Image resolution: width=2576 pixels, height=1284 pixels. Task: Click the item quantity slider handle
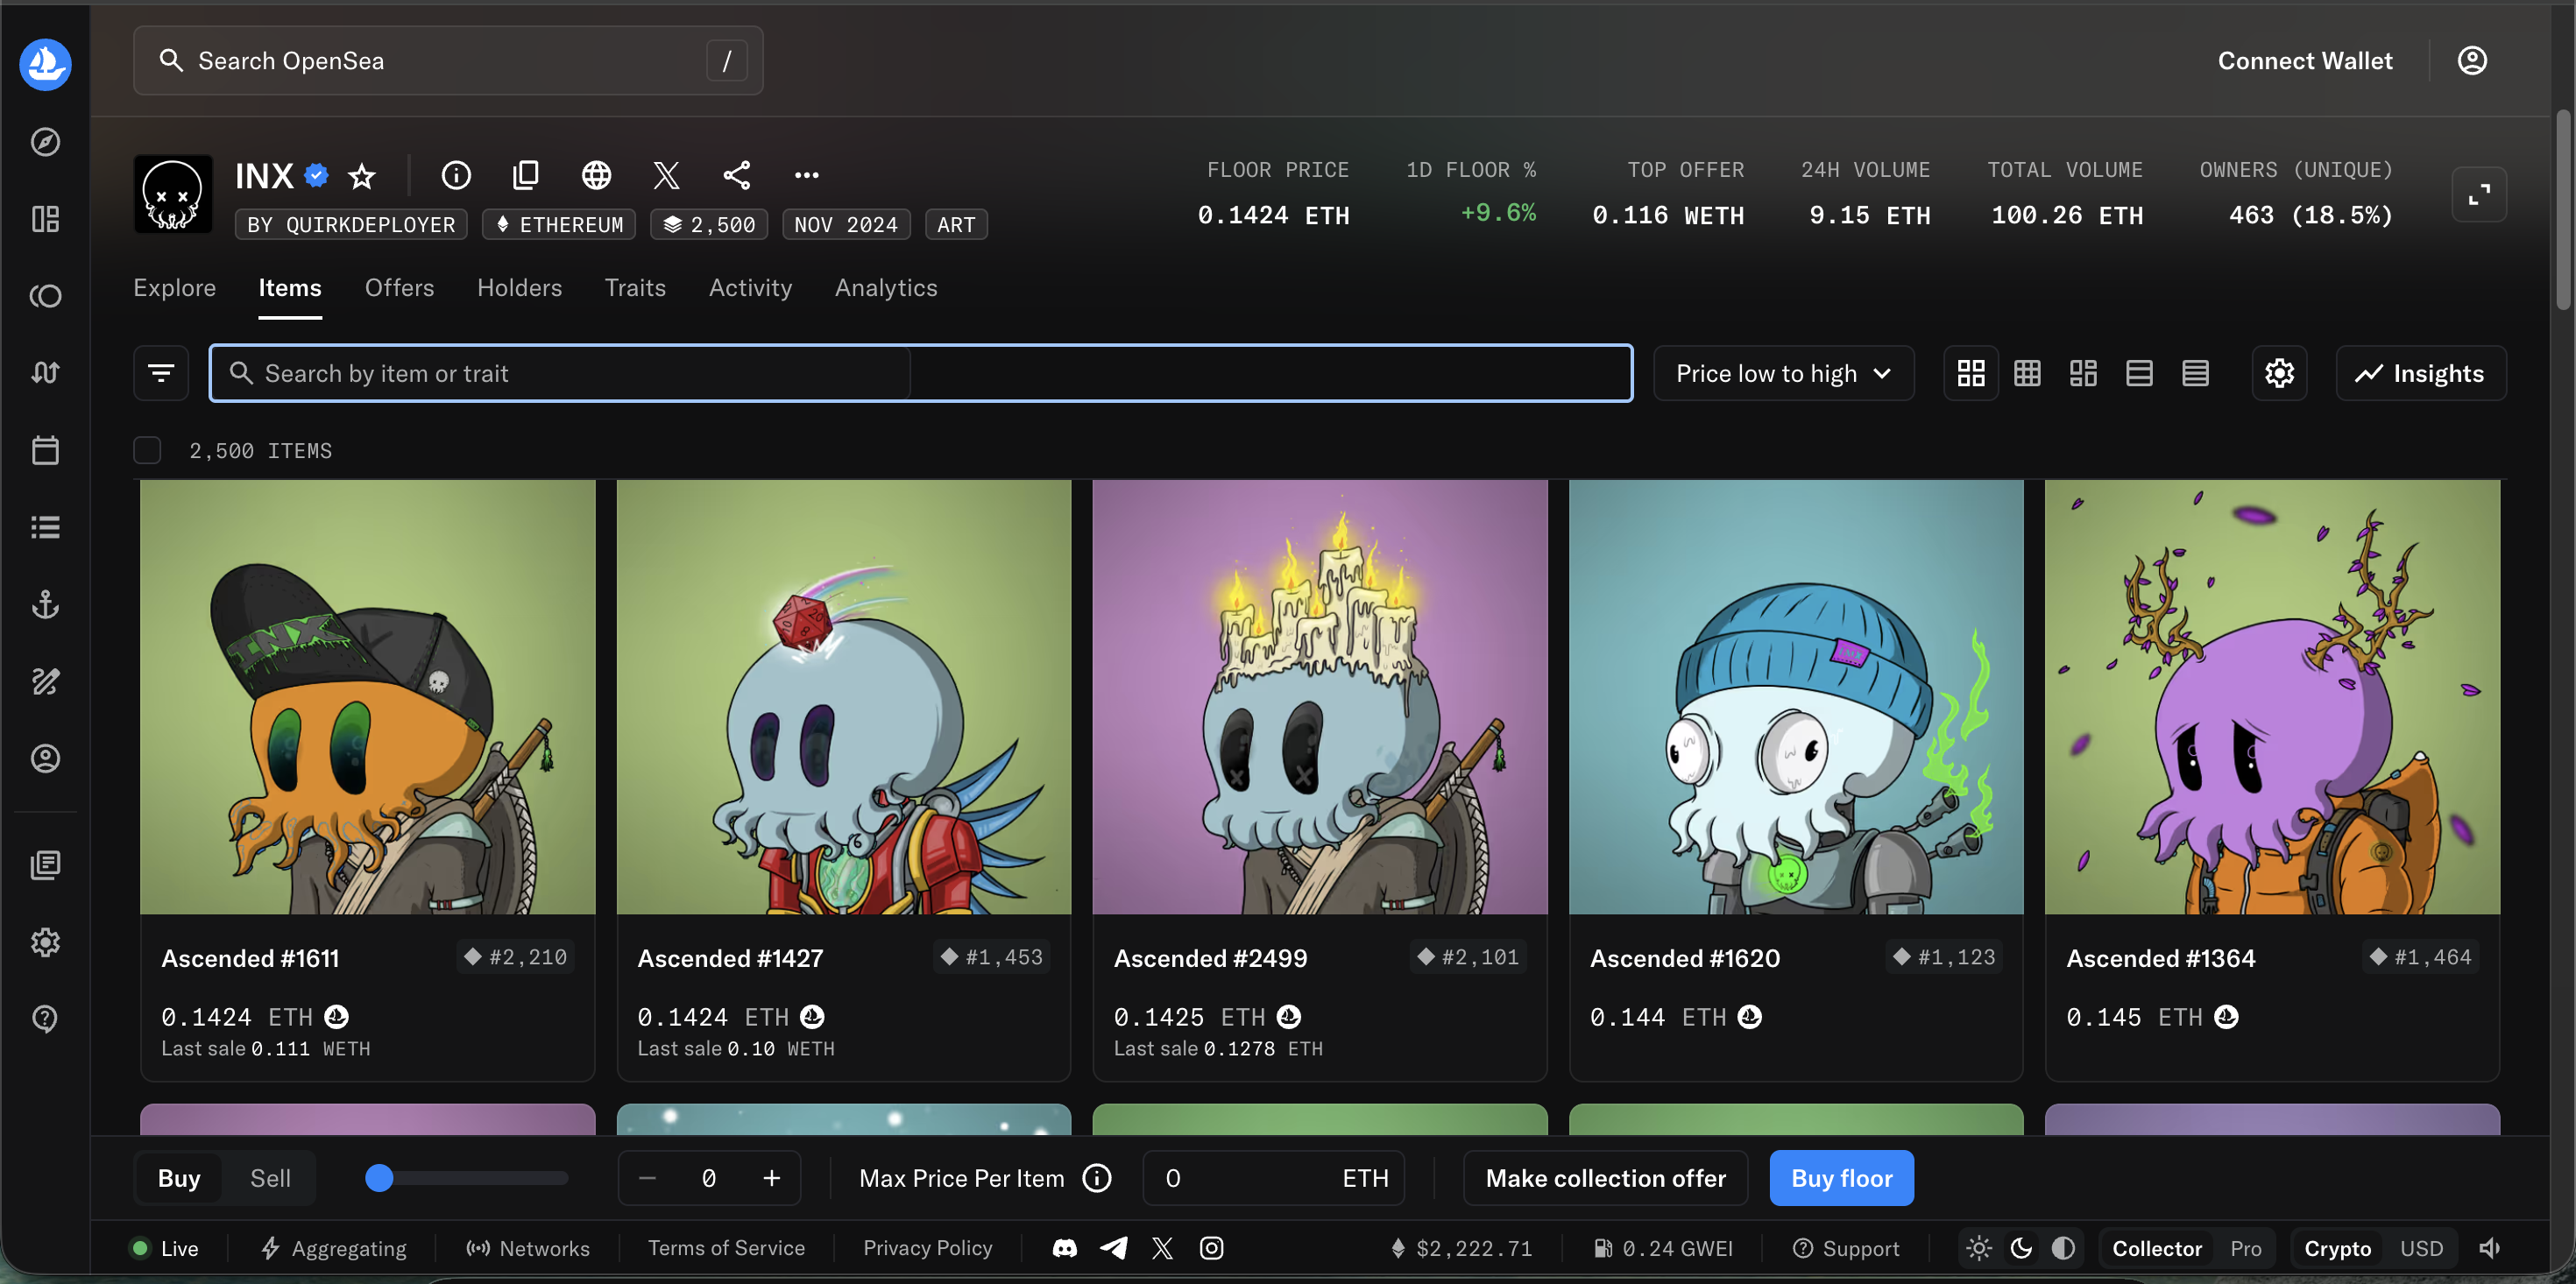point(379,1178)
